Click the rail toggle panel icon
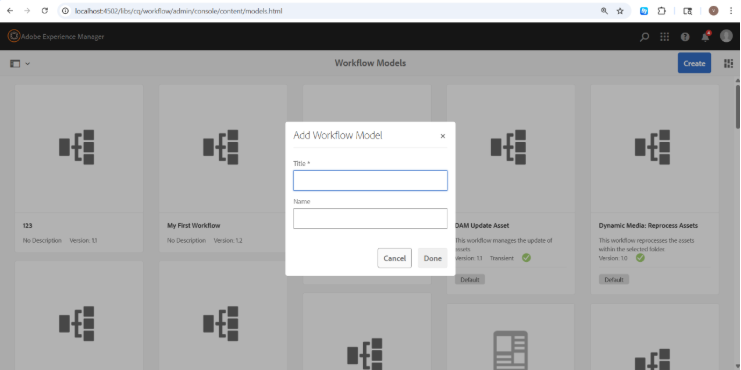Viewport: 741px width, 370px height. 15,63
